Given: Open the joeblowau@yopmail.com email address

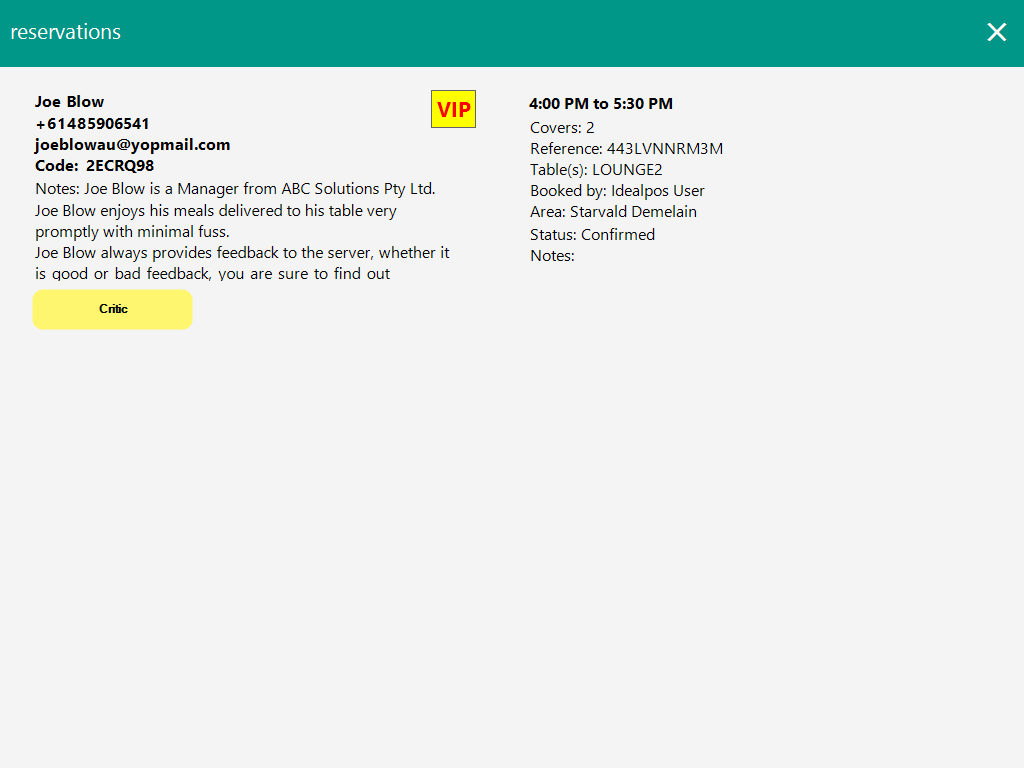Looking at the screenshot, I should pyautogui.click(x=132, y=145).
